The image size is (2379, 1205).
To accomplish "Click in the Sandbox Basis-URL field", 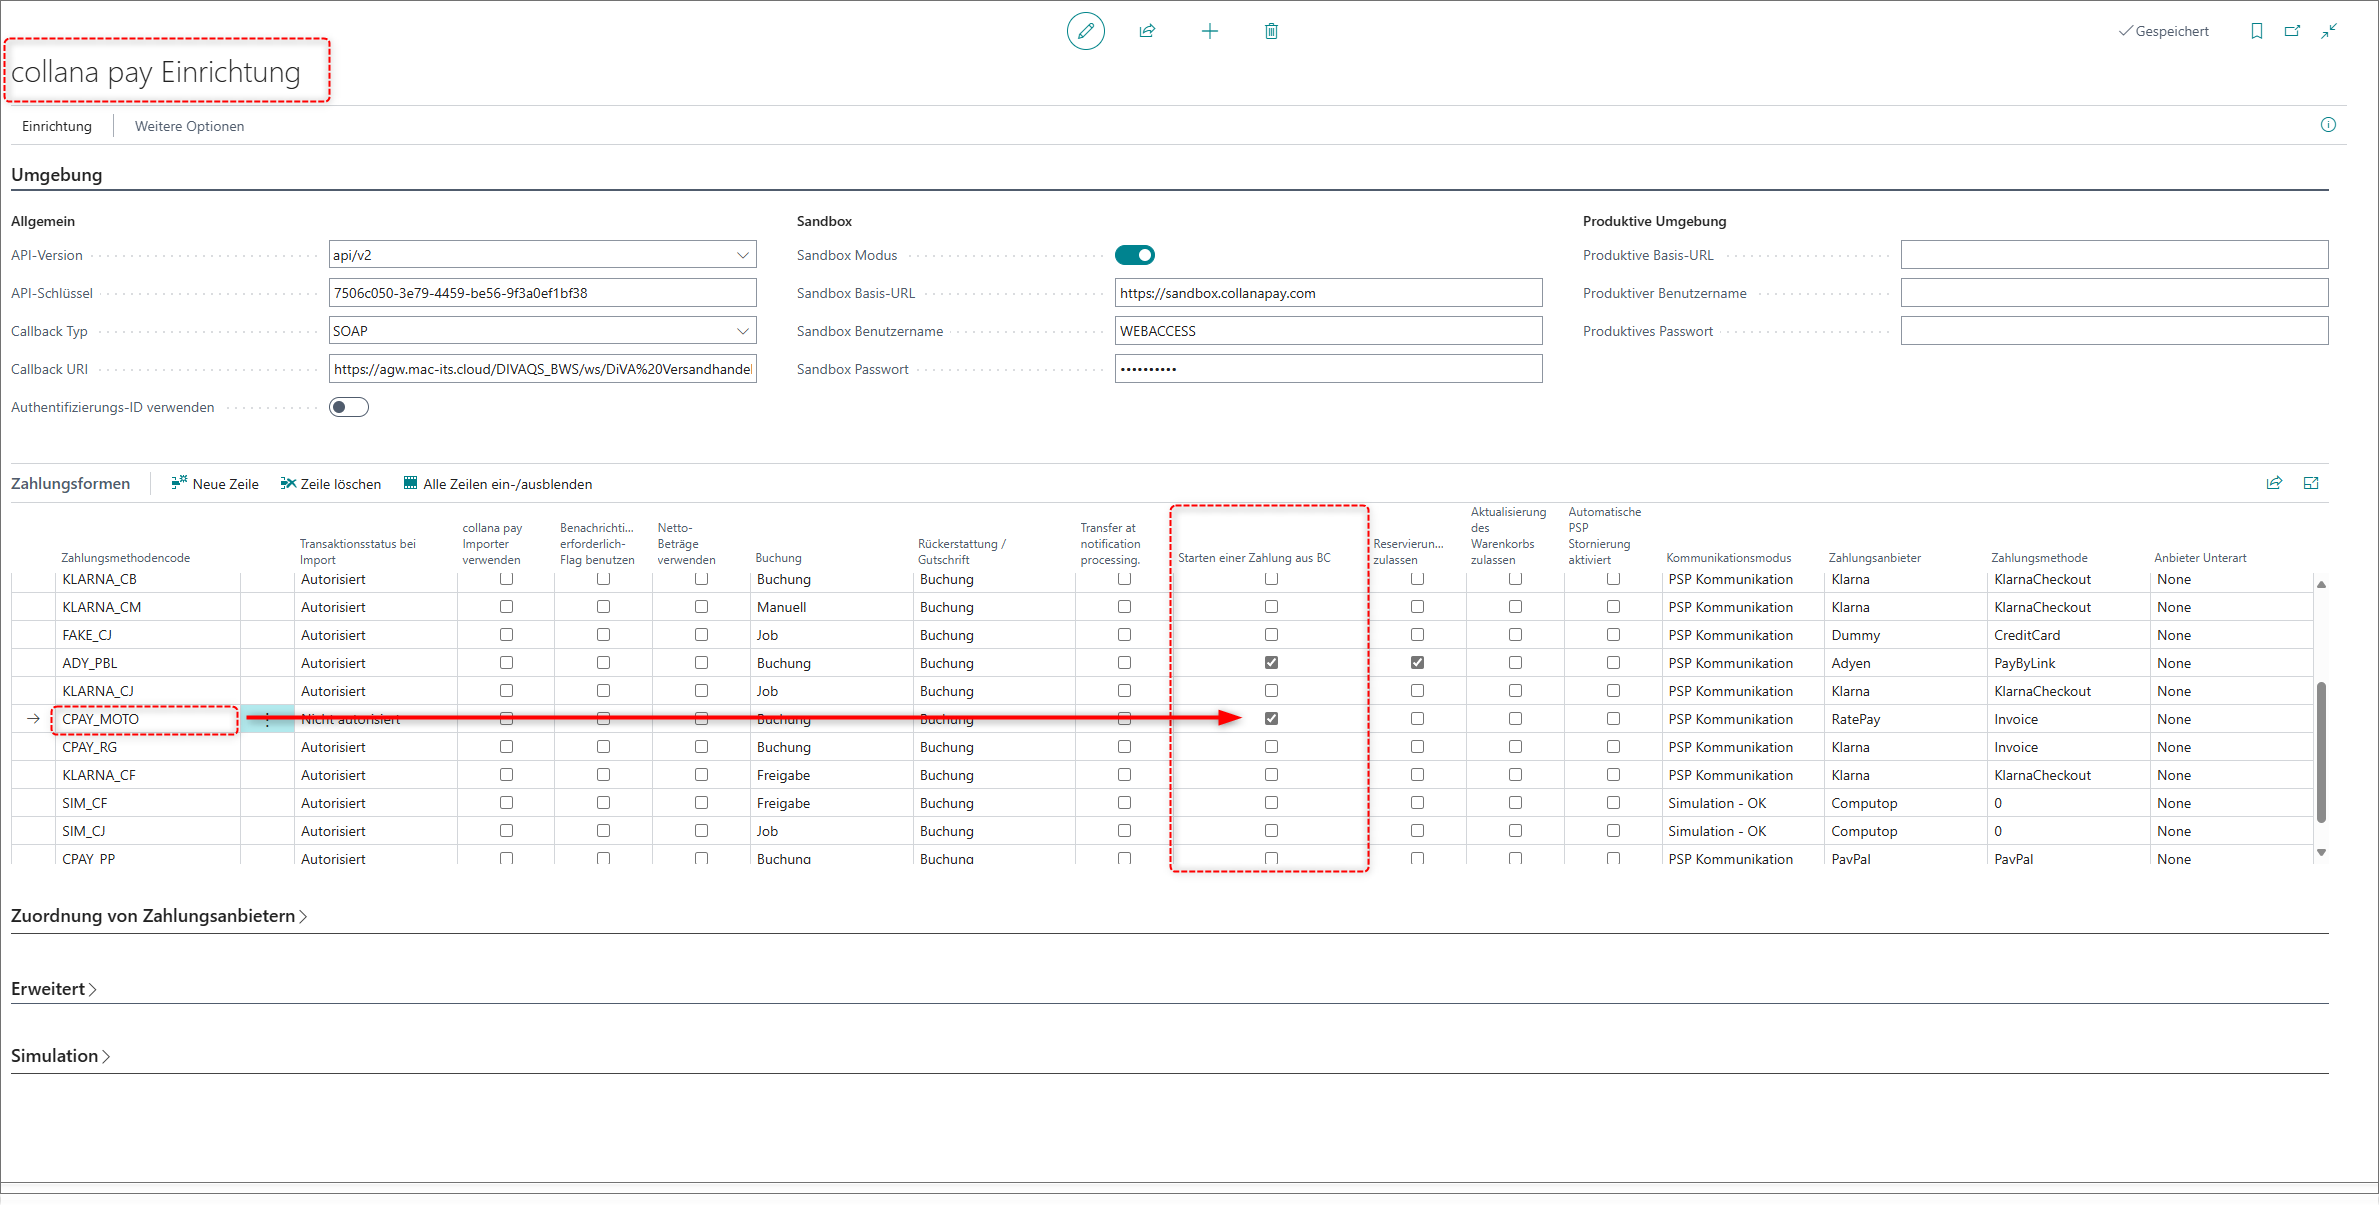I will (1328, 293).
